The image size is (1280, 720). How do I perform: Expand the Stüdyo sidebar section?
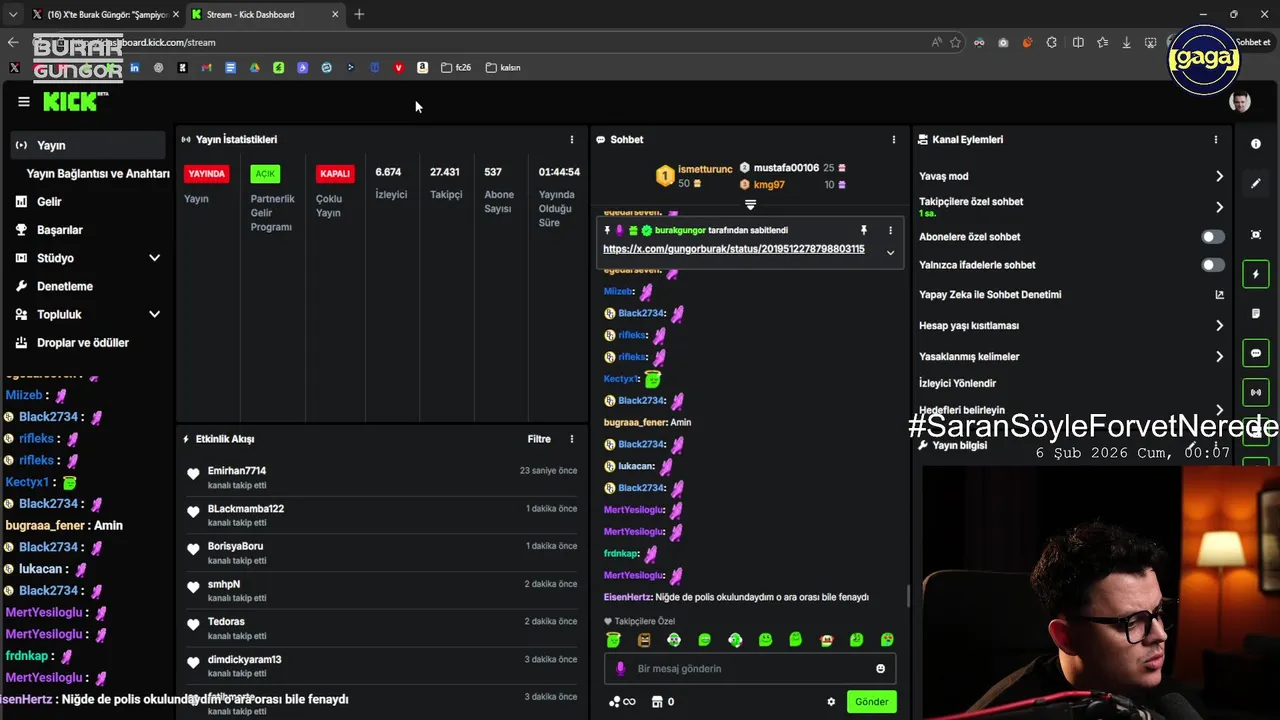[x=154, y=258]
